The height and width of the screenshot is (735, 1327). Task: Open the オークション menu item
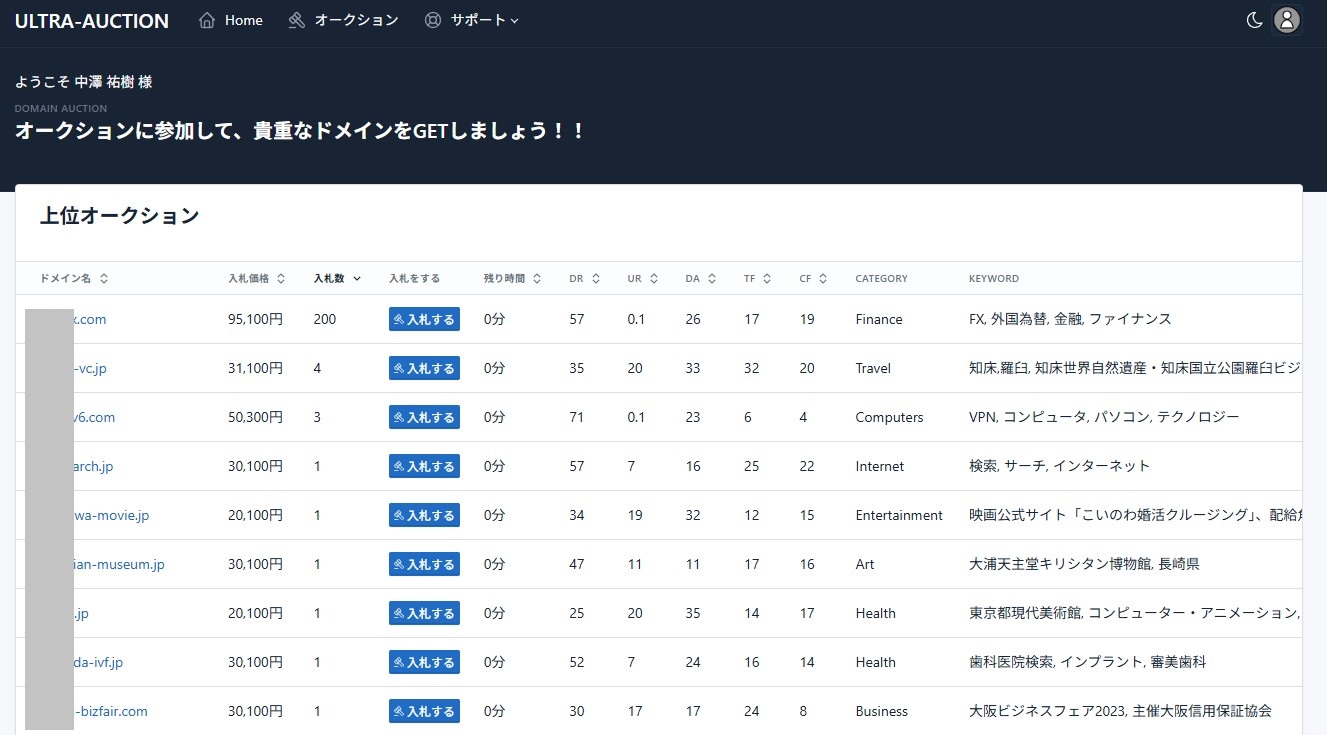click(x=343, y=20)
